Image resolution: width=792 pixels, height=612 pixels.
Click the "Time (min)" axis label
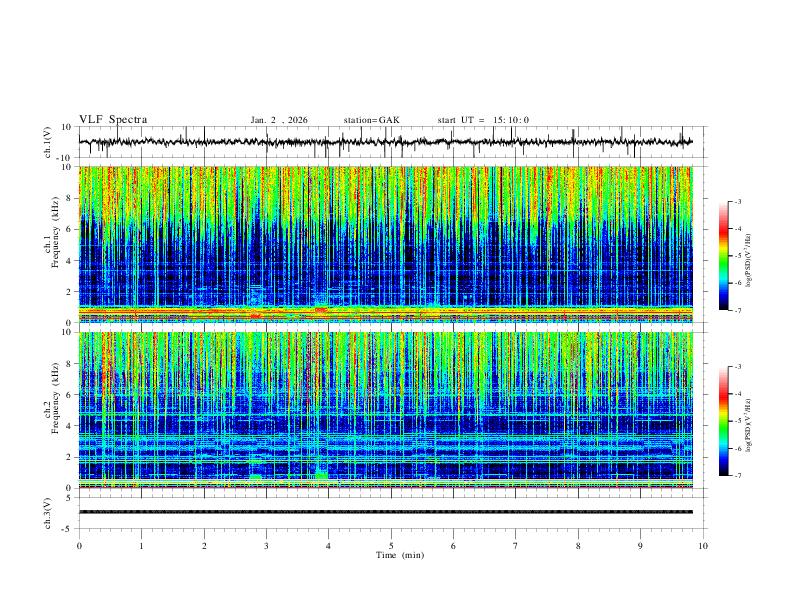coord(400,555)
